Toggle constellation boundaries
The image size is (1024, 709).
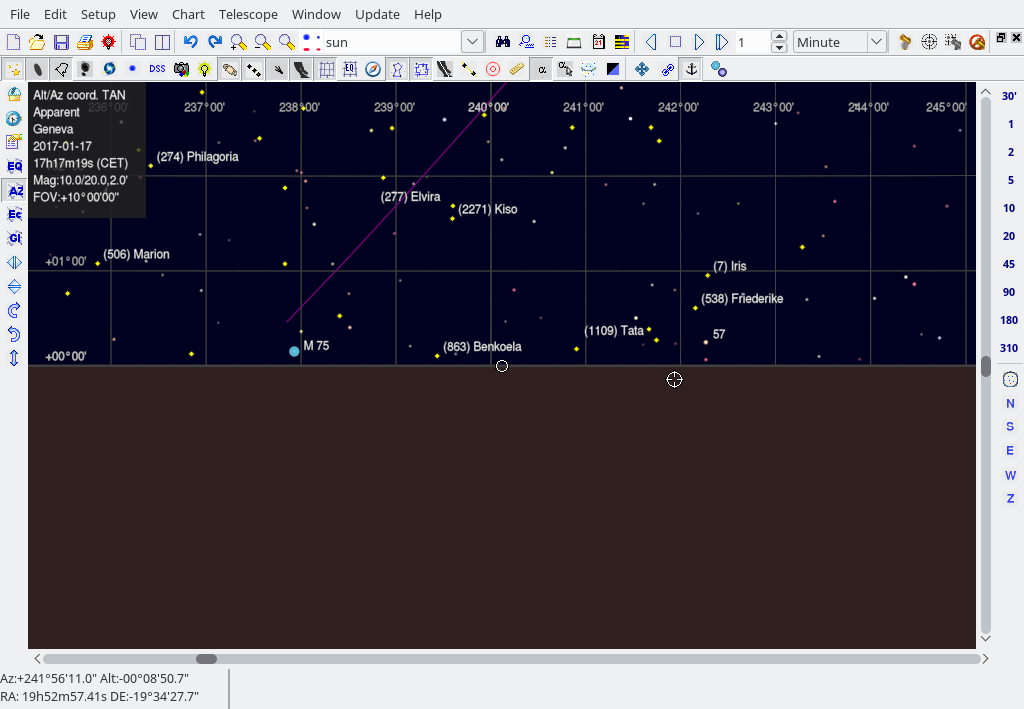(421, 69)
